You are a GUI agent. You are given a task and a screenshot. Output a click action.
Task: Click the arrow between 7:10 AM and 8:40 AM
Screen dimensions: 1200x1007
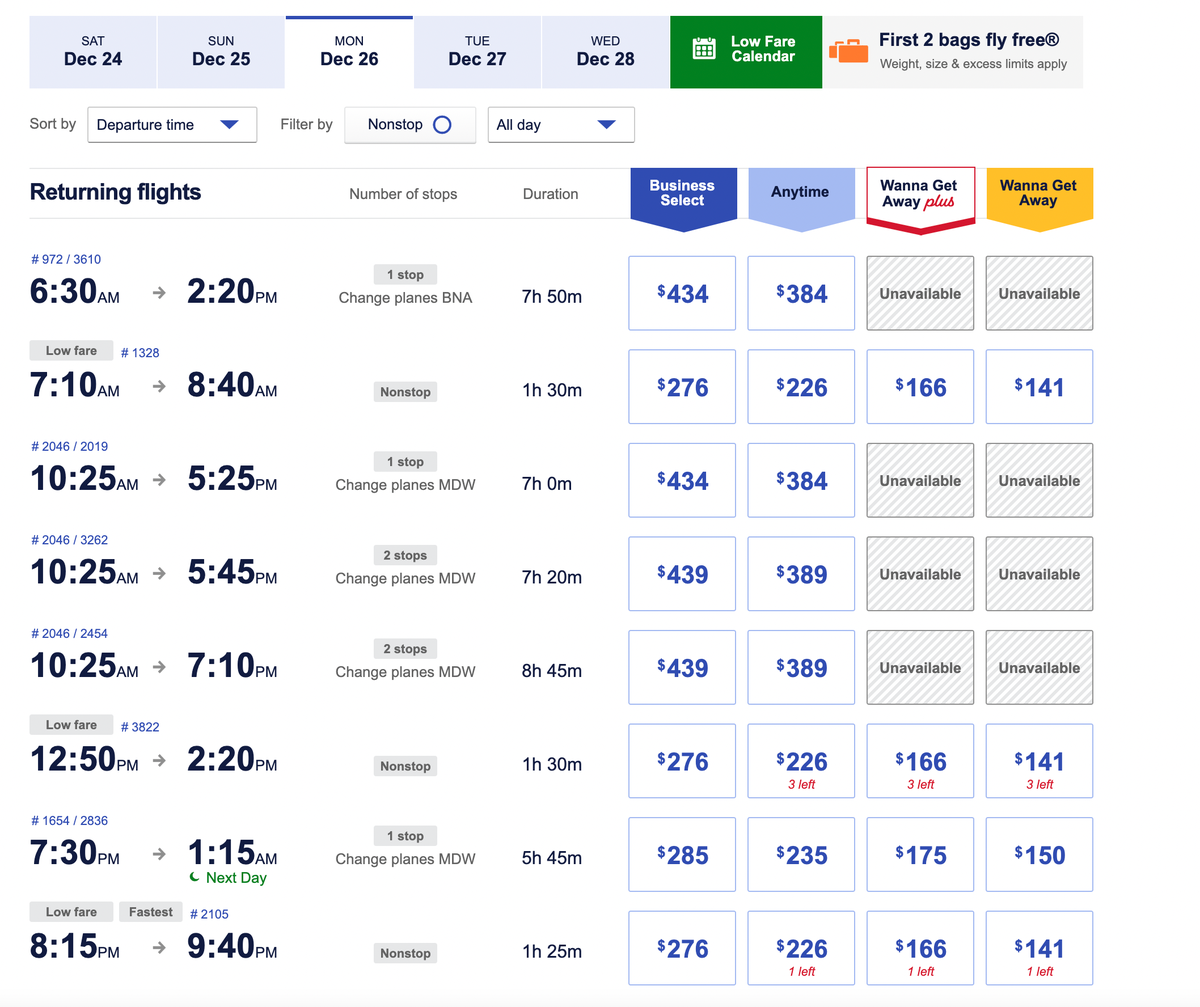(157, 387)
